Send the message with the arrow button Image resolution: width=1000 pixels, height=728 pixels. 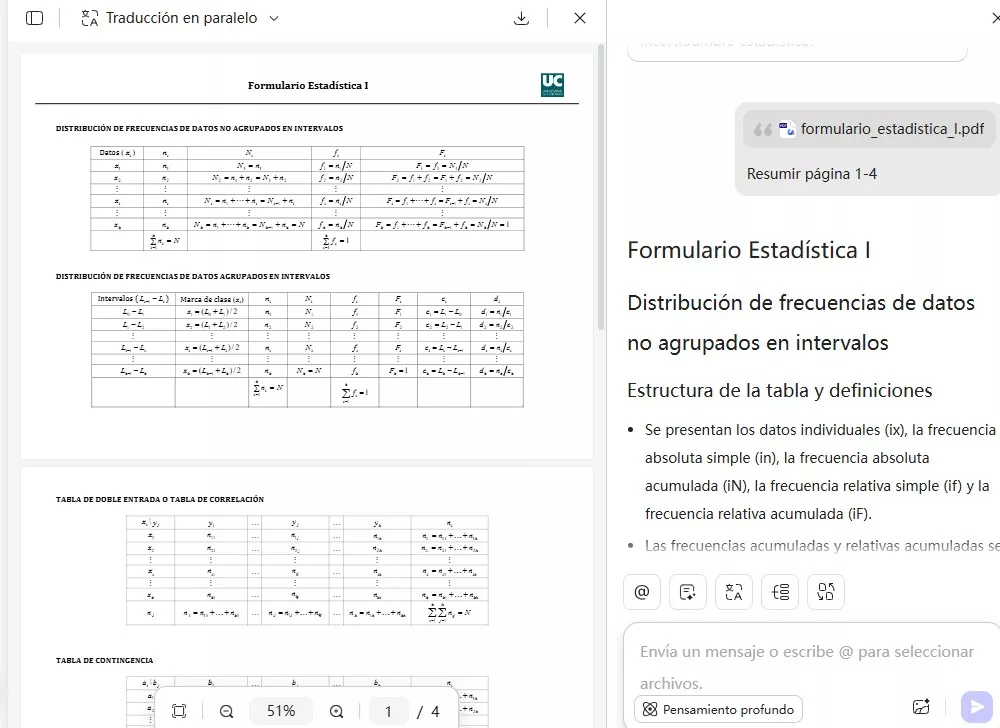pos(976,706)
